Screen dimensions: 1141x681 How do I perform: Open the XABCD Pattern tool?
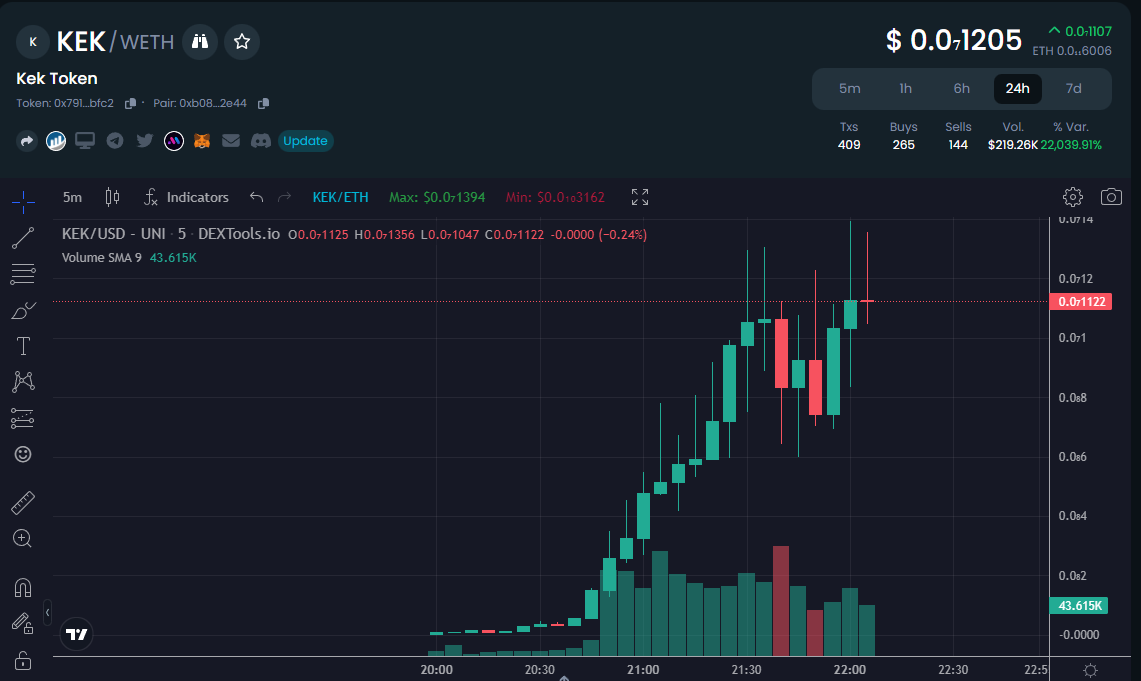pos(23,381)
